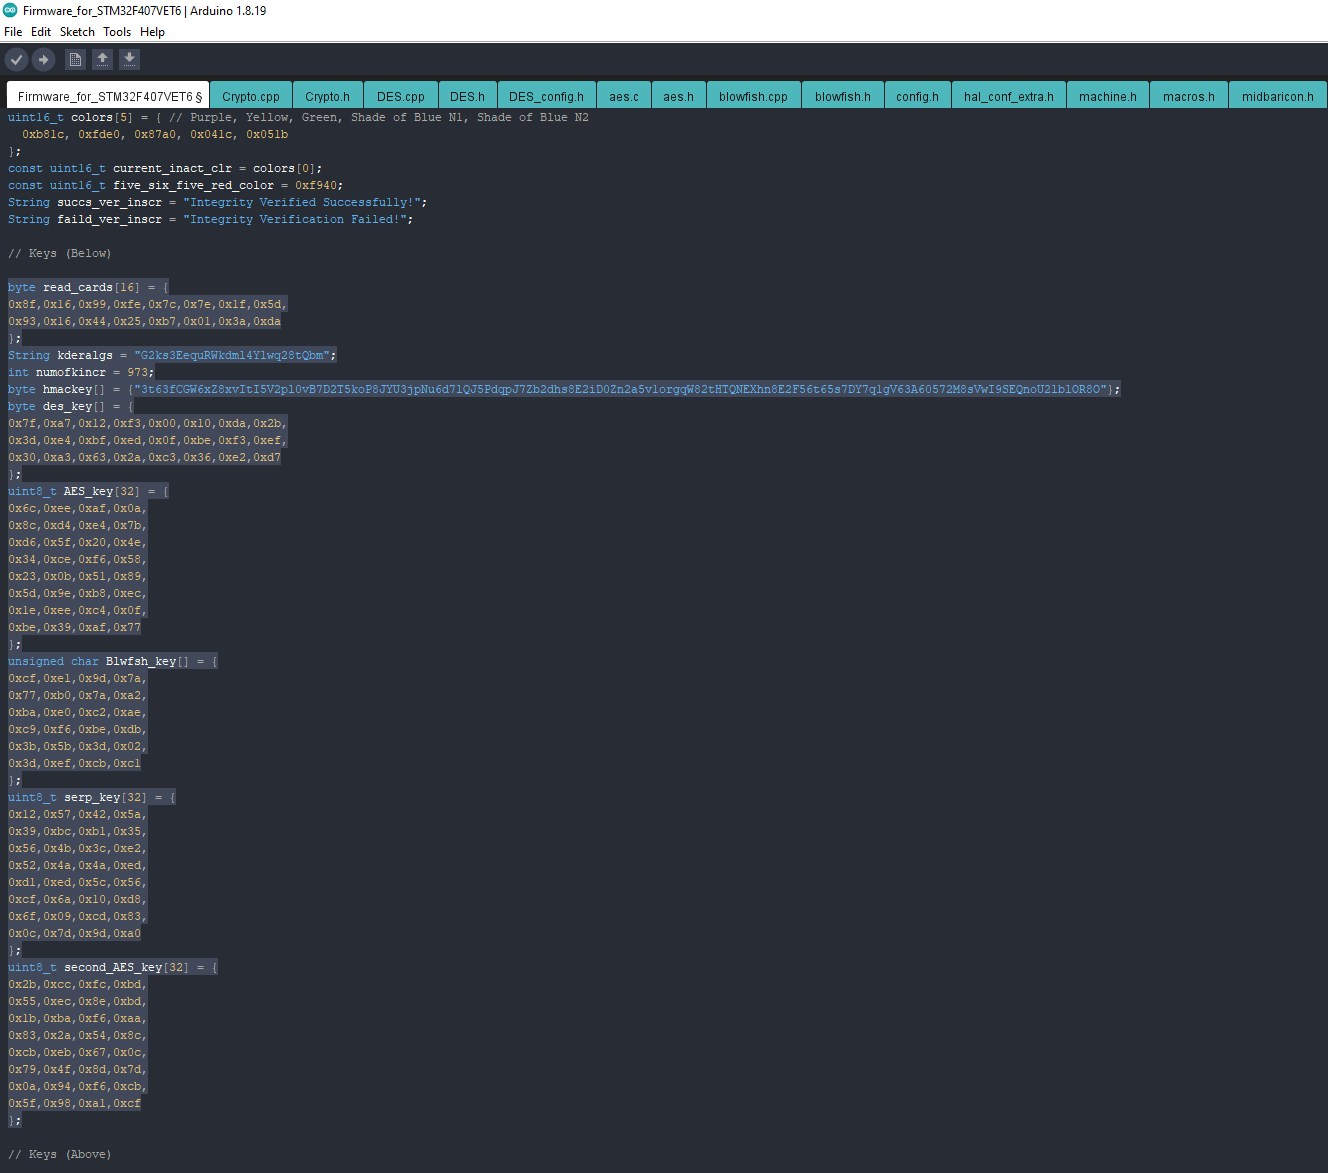
Task: Open the Help menu
Action: point(152,32)
